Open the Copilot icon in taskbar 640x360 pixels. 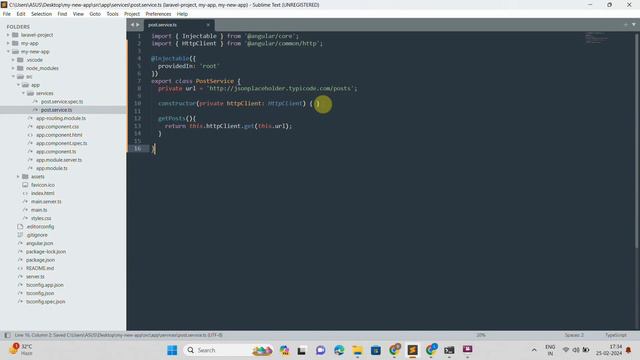tap(284, 350)
